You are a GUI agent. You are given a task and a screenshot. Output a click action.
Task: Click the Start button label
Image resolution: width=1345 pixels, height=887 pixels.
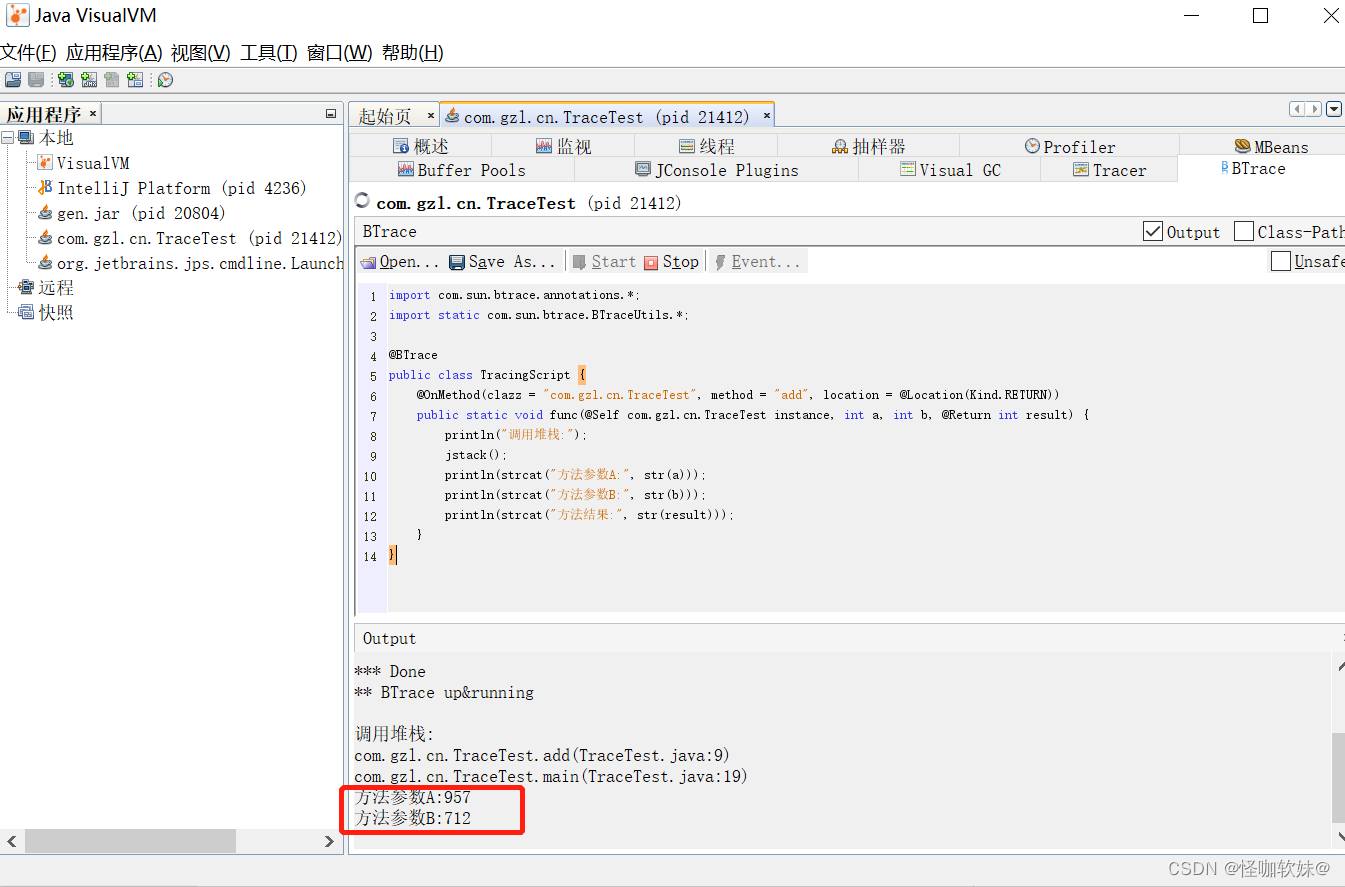pos(613,262)
